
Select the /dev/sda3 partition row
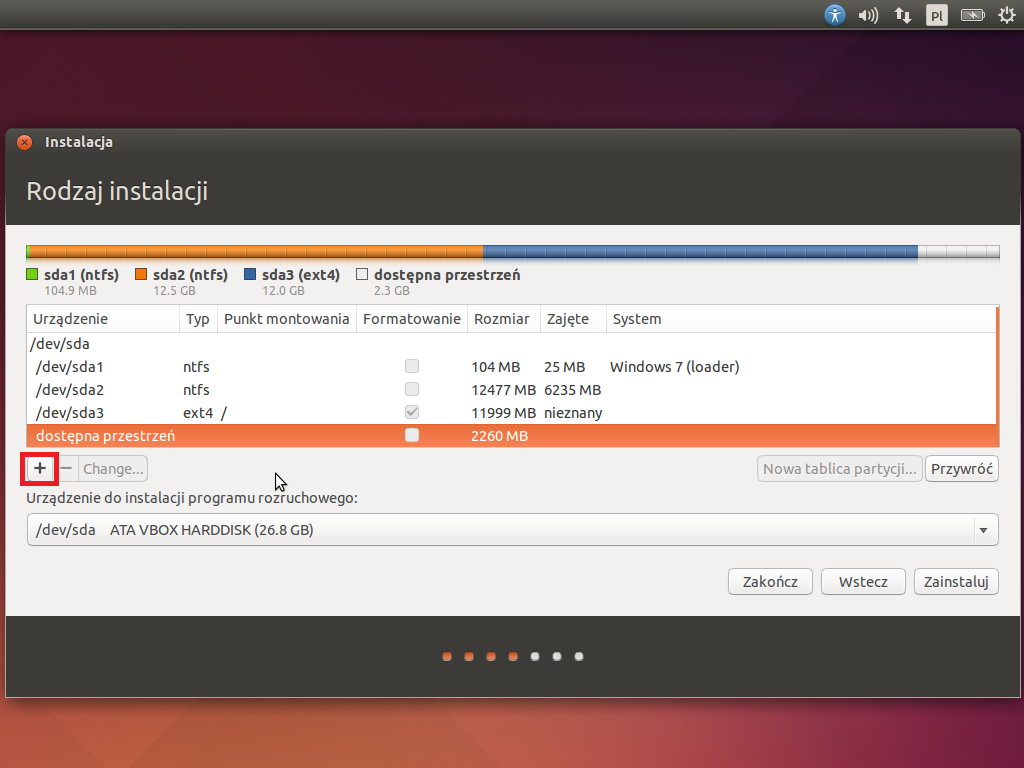pyautogui.click(x=512, y=412)
